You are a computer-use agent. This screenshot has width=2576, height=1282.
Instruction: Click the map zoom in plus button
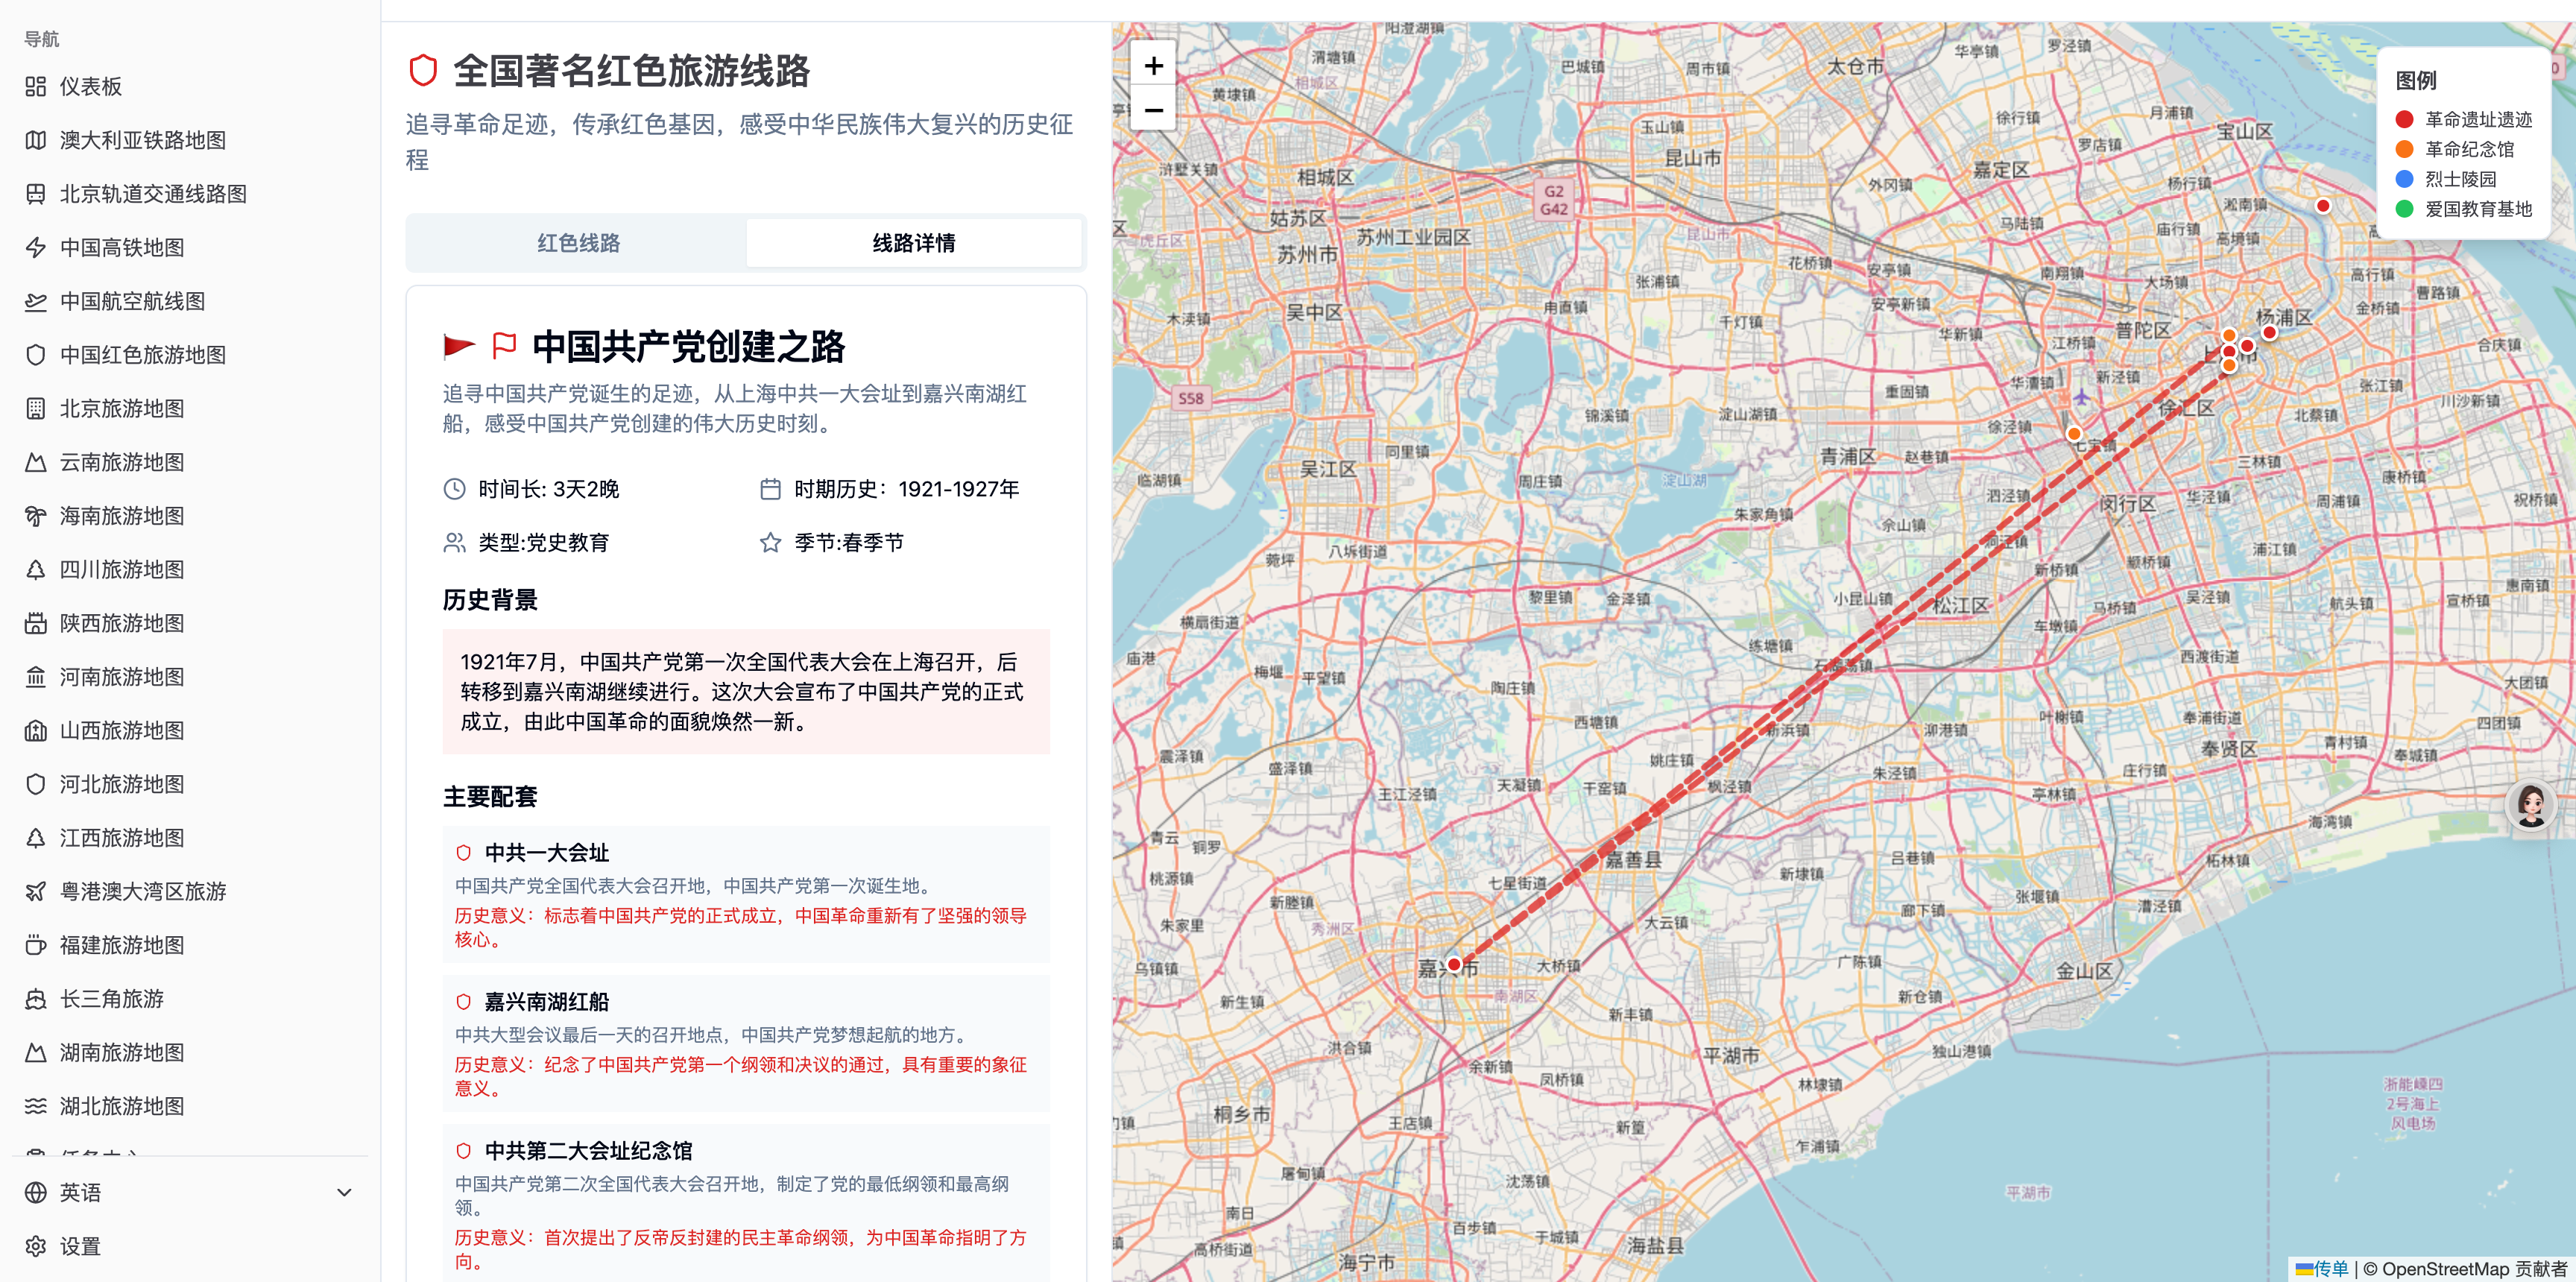[x=1153, y=66]
